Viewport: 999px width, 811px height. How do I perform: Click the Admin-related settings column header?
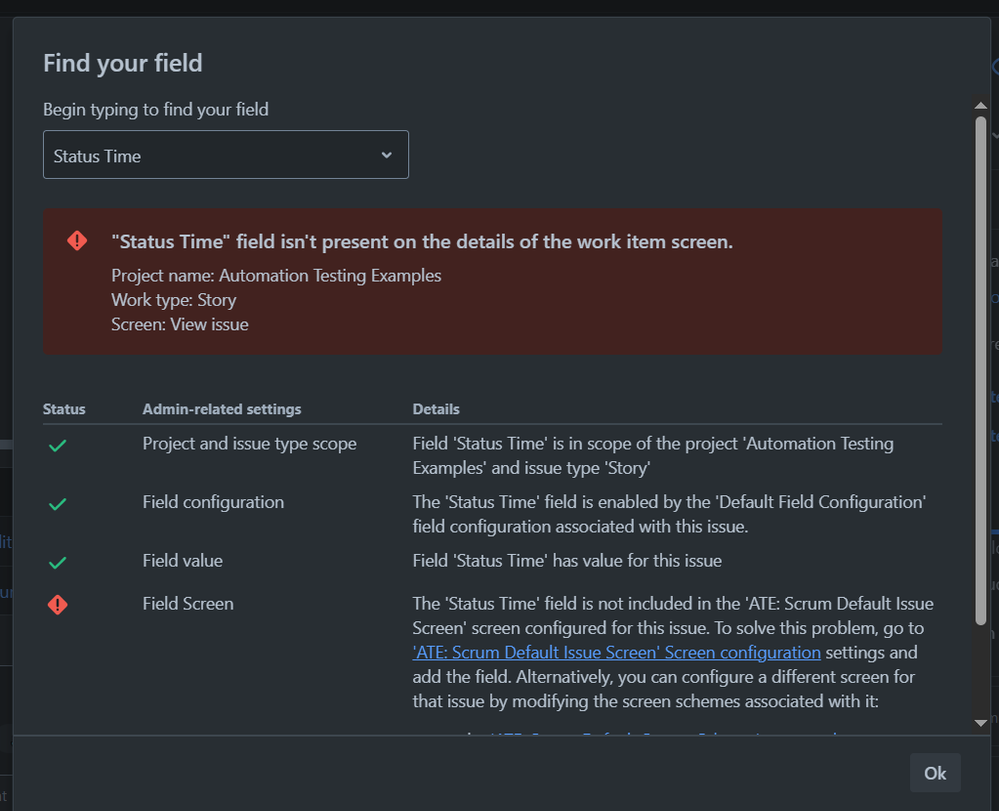point(222,409)
